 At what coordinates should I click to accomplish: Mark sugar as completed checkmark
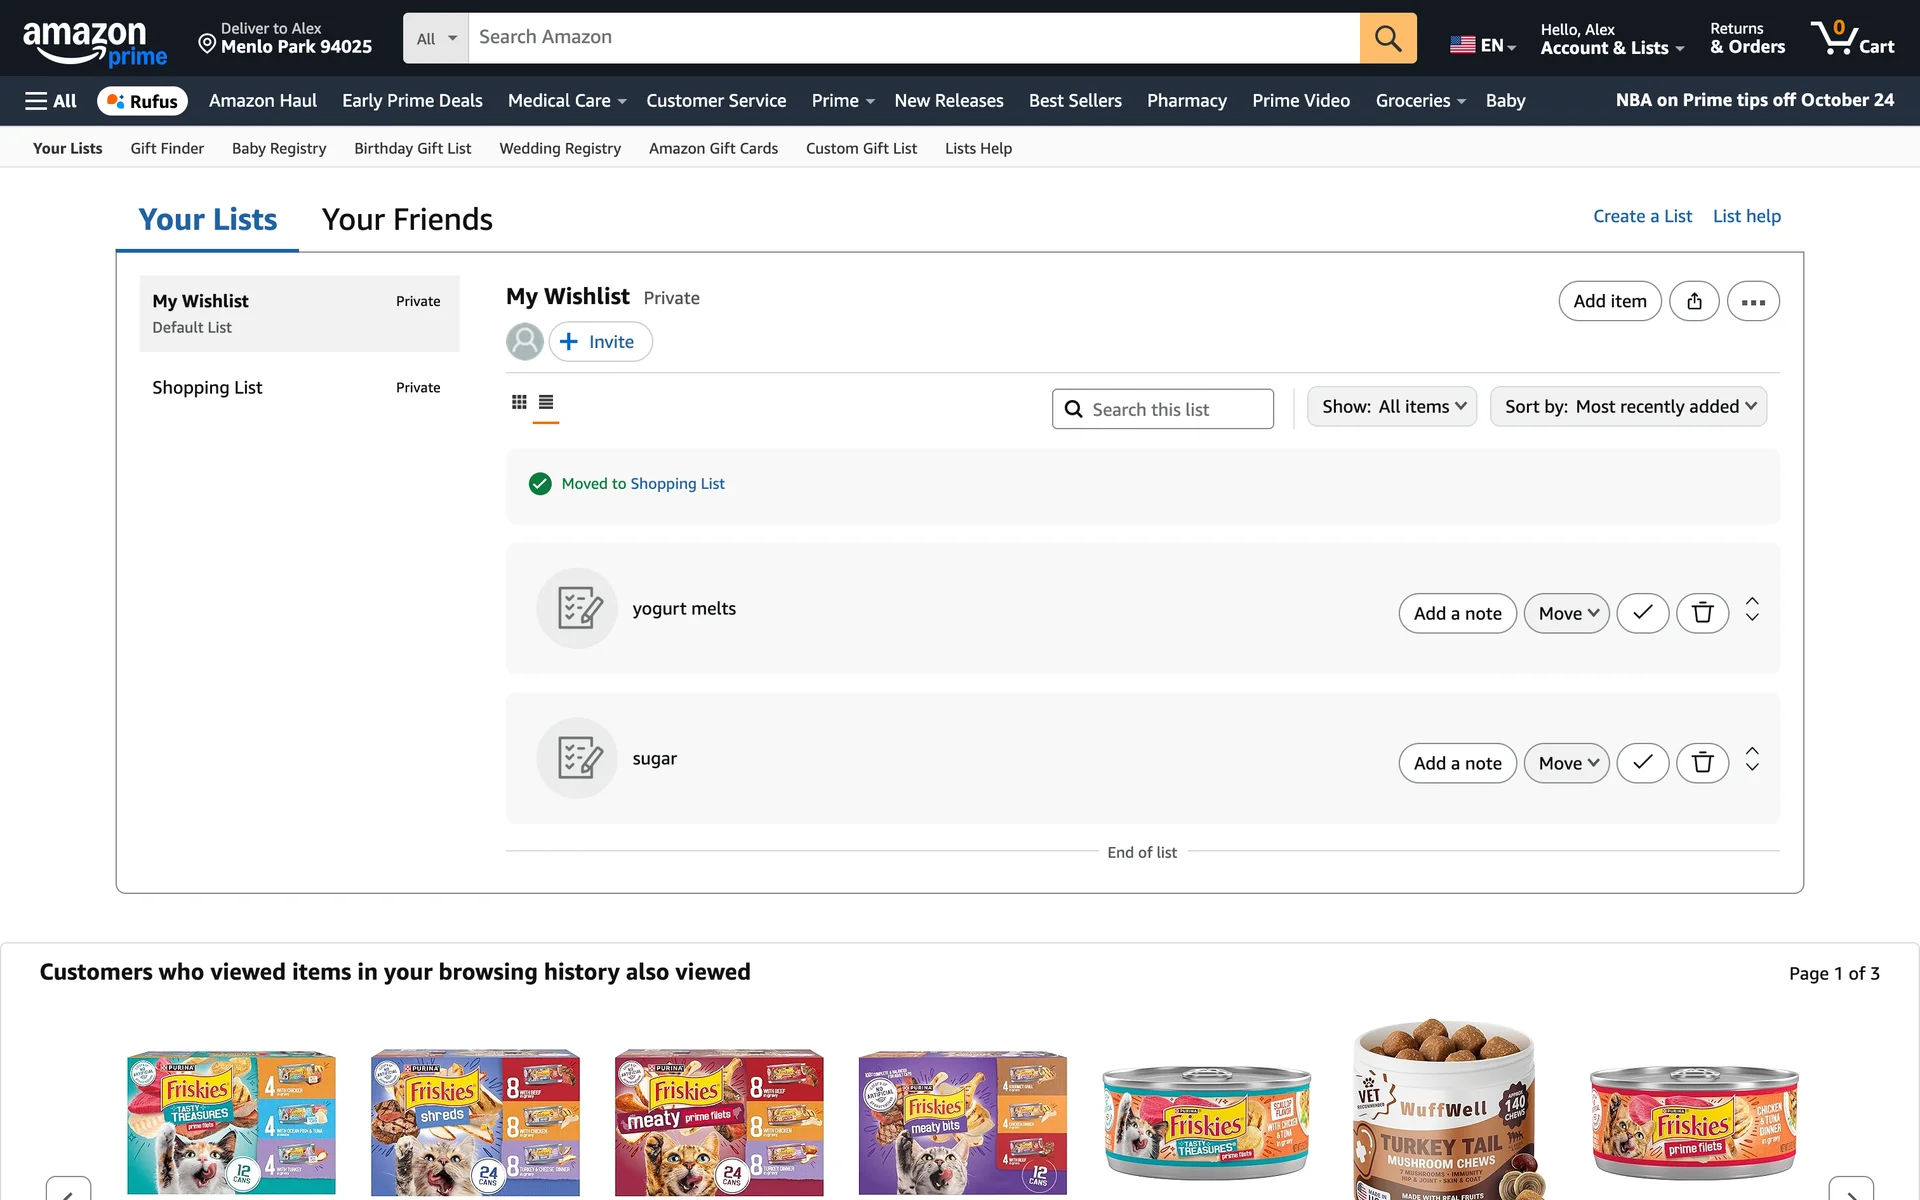tap(1642, 763)
